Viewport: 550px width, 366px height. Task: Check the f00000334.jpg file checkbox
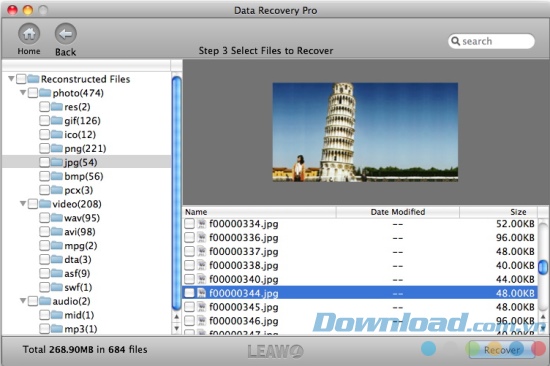(x=189, y=224)
